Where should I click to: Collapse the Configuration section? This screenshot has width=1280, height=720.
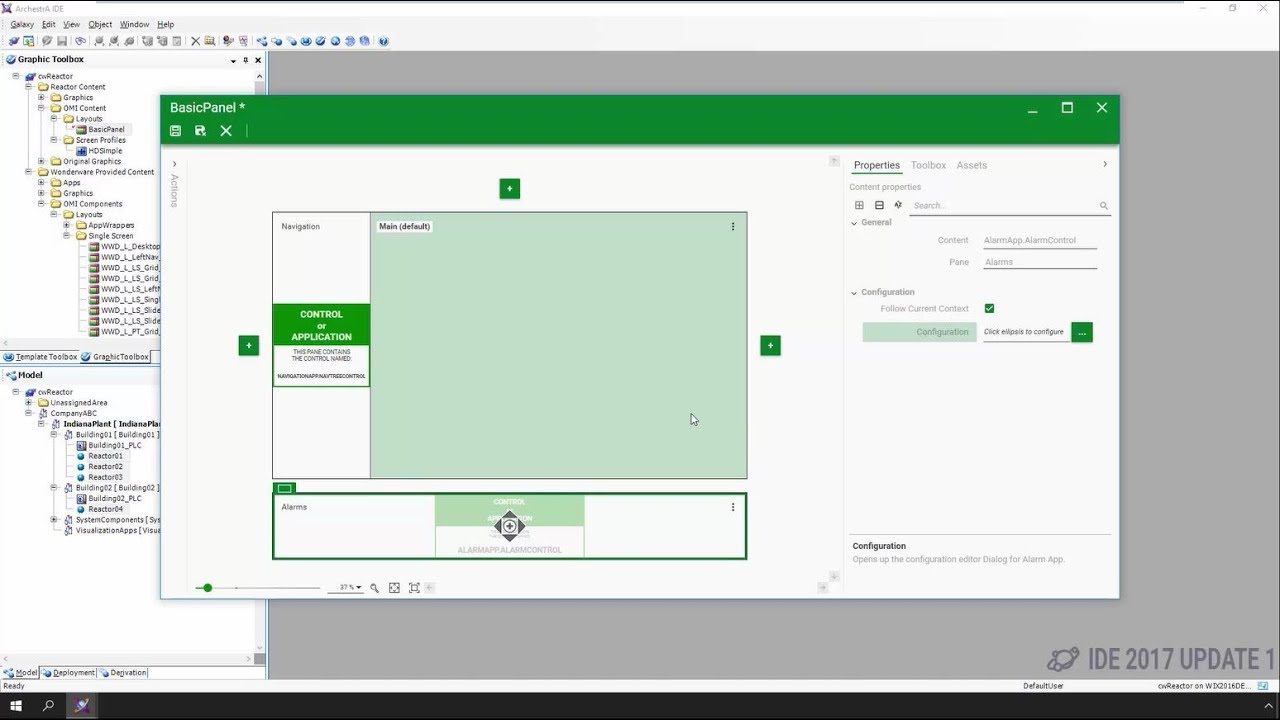[x=854, y=293]
